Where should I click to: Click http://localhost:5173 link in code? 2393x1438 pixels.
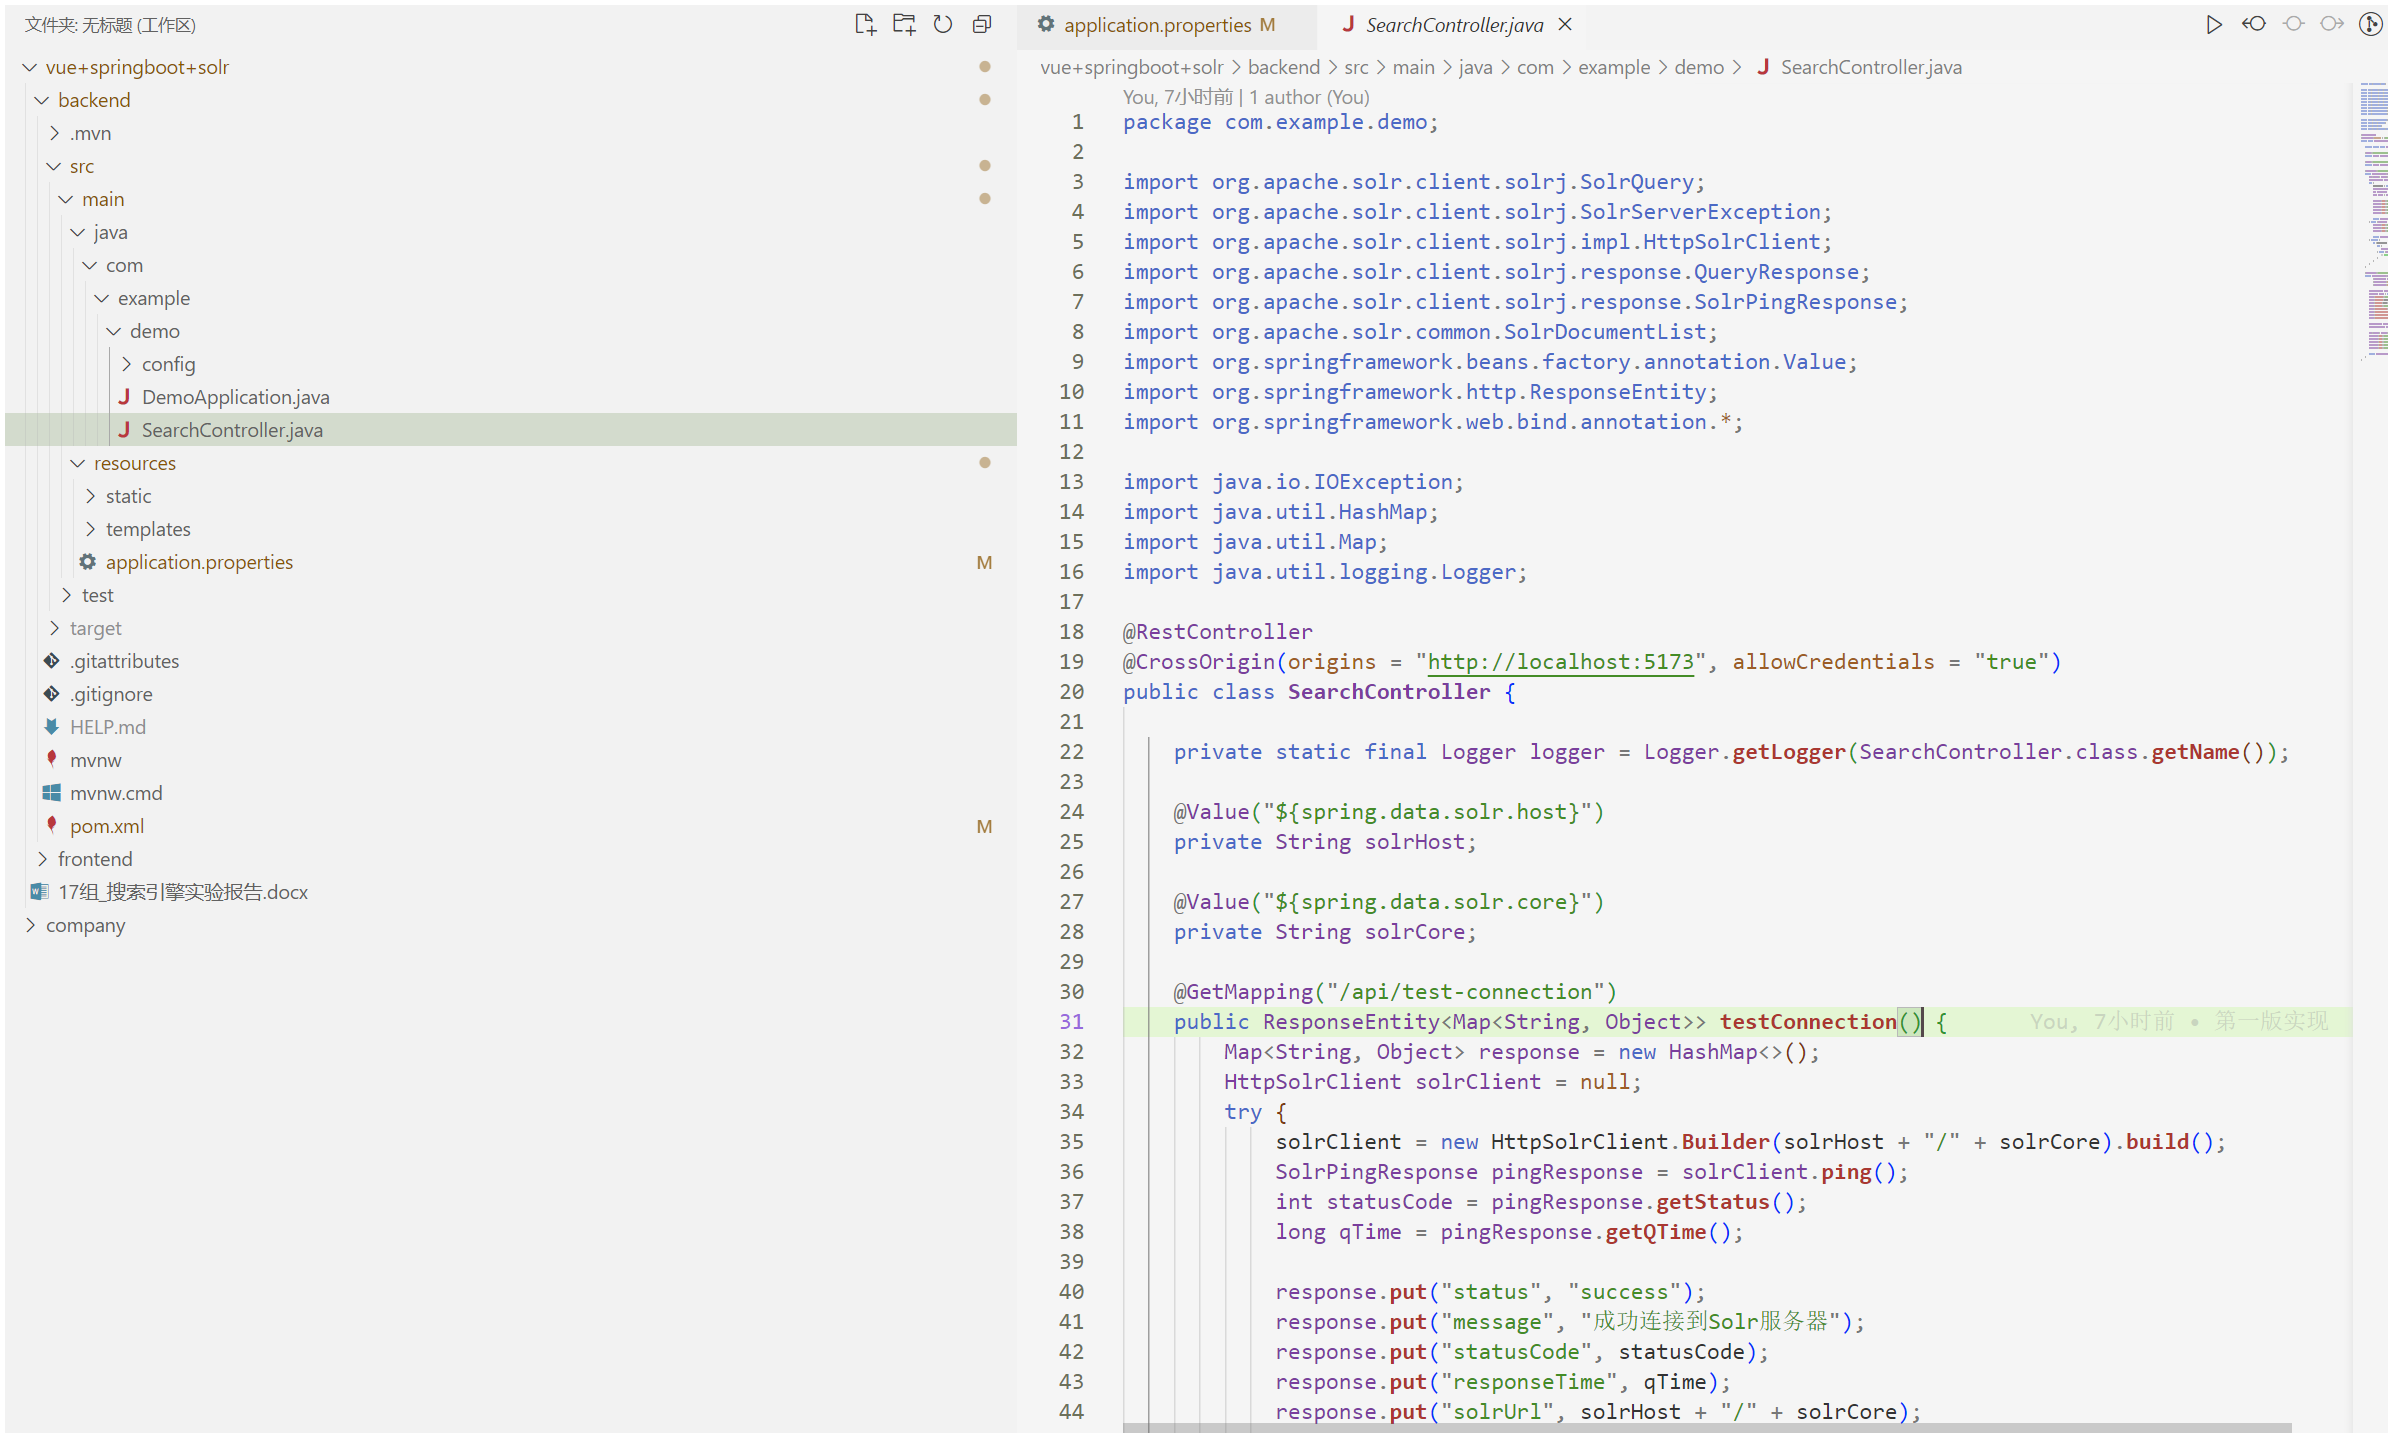[x=1560, y=662]
